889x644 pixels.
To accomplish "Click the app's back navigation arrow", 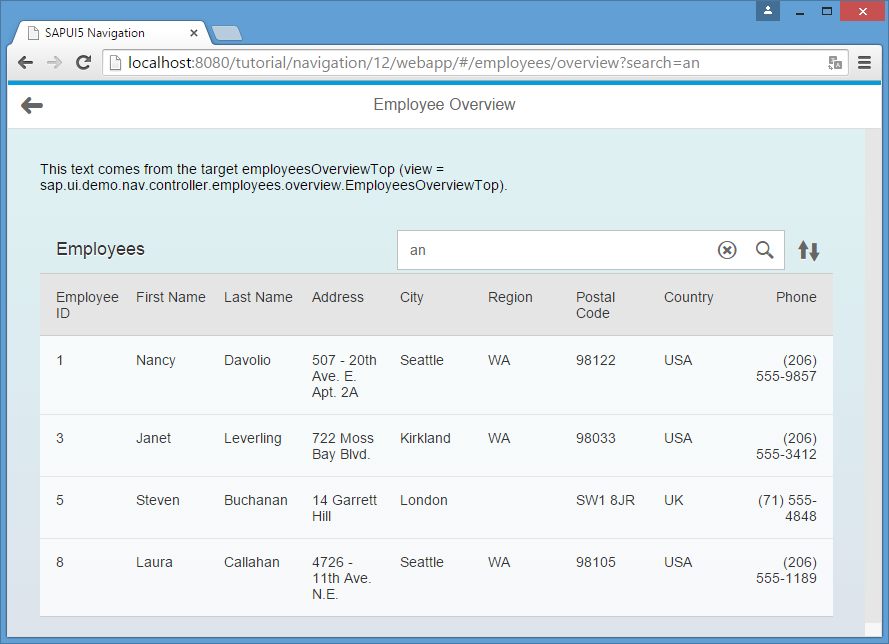I will tap(32, 105).
